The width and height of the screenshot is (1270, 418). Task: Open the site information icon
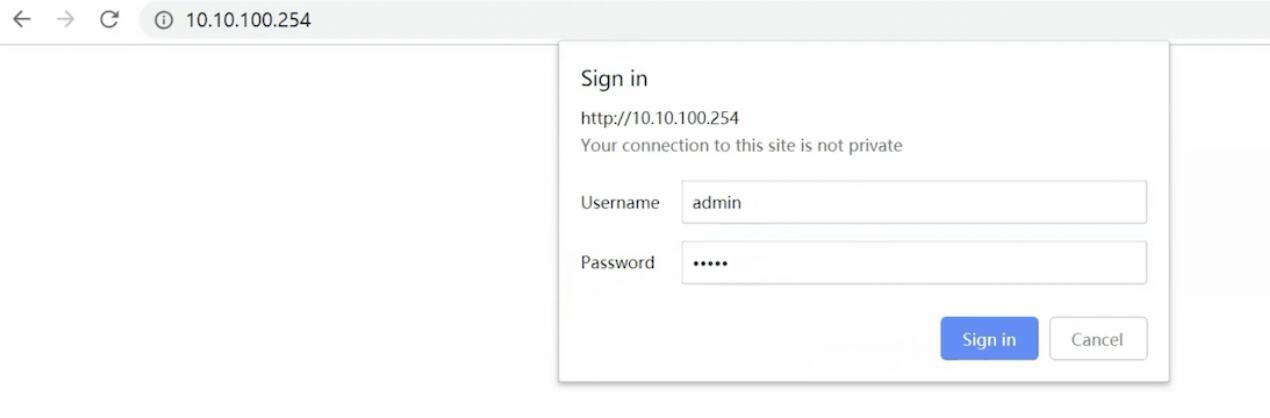coord(164,20)
